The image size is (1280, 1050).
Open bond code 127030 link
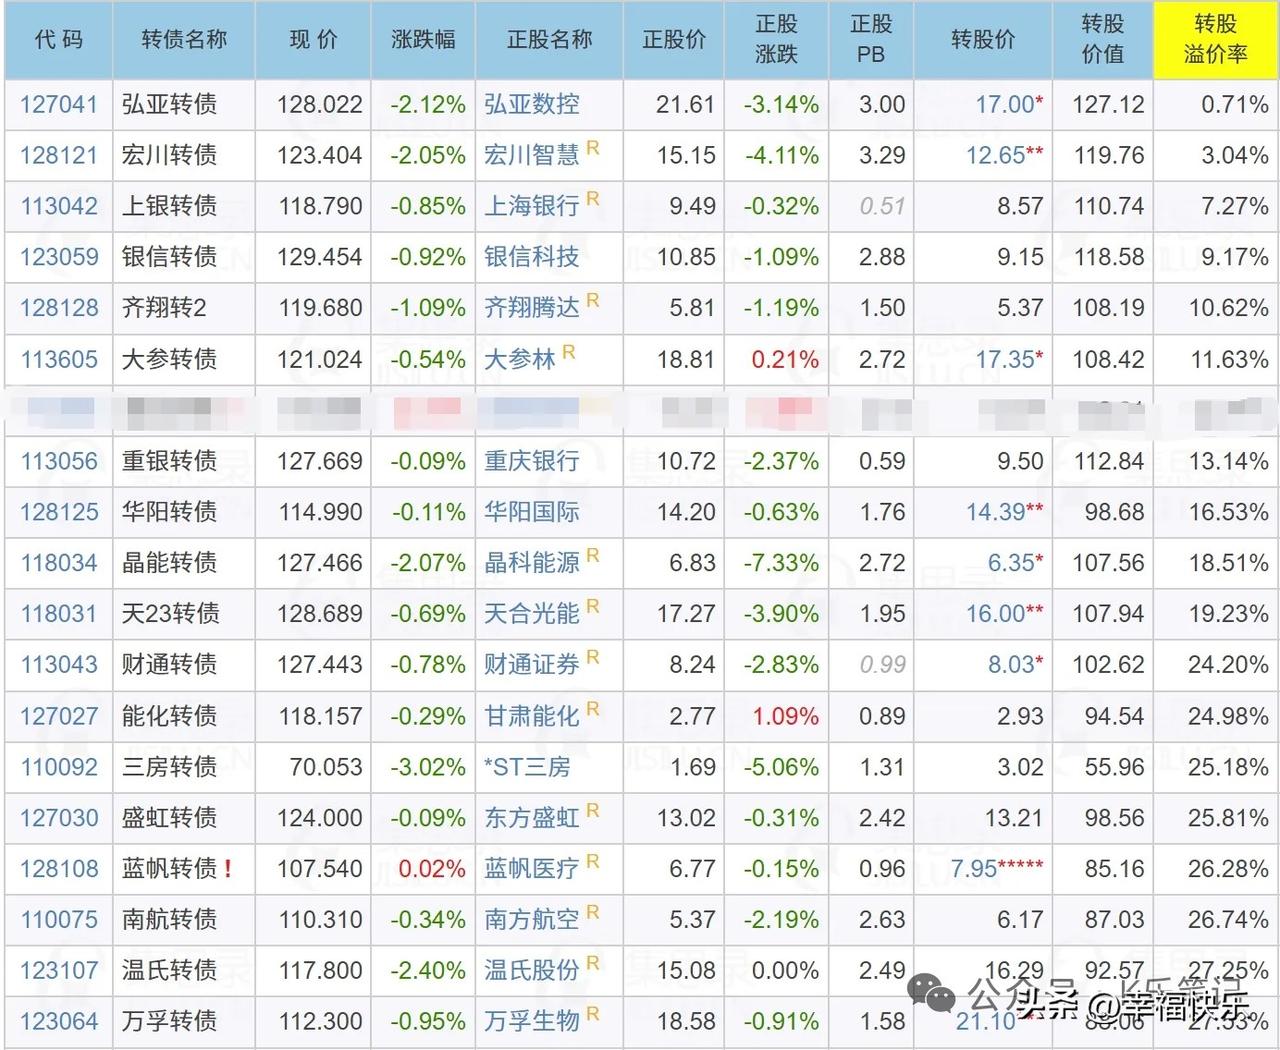click(59, 818)
